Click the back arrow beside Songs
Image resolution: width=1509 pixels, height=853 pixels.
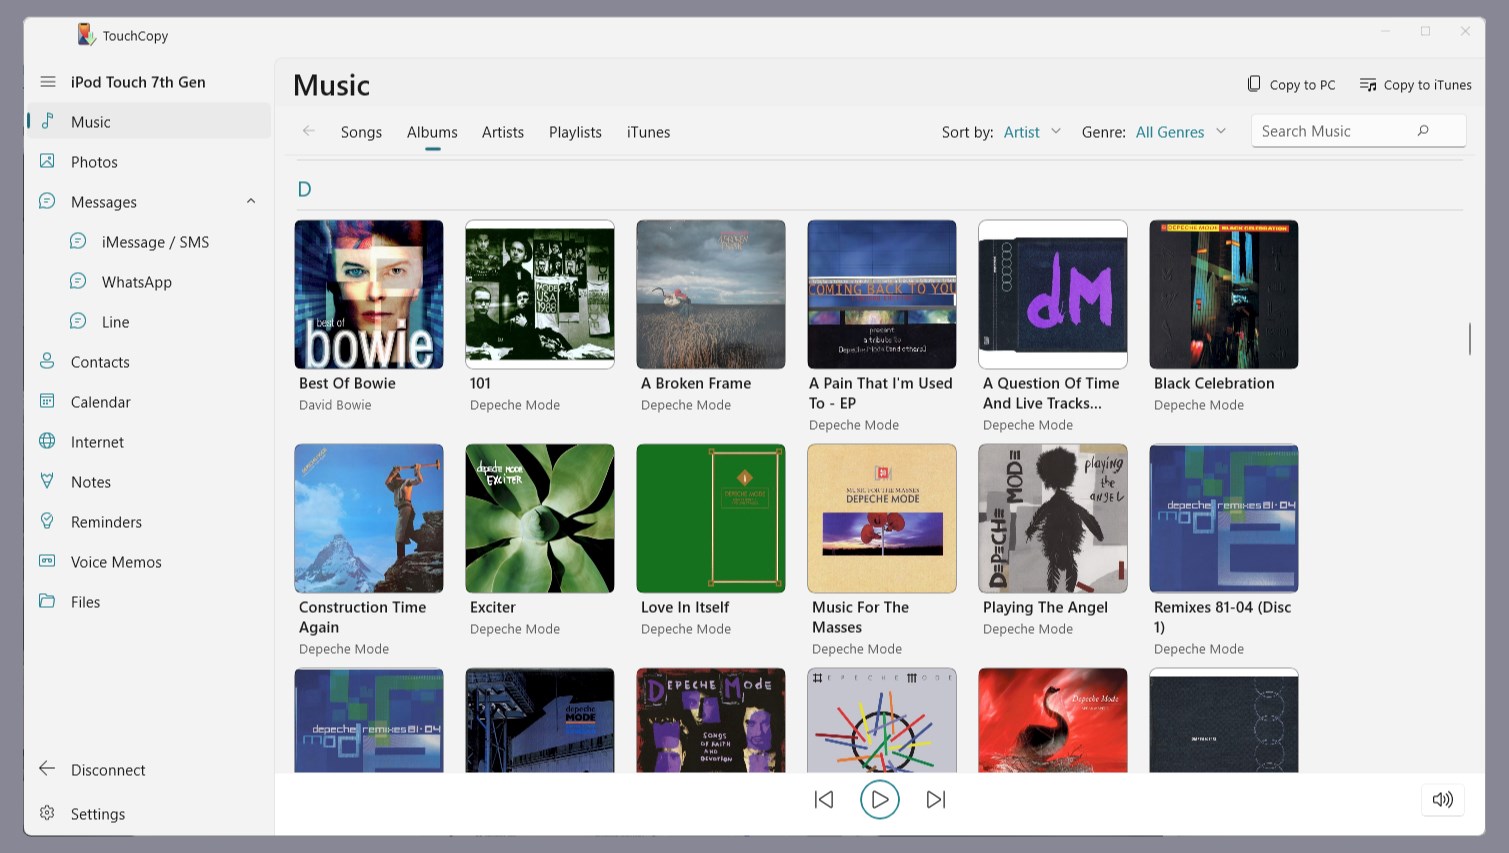tap(309, 131)
